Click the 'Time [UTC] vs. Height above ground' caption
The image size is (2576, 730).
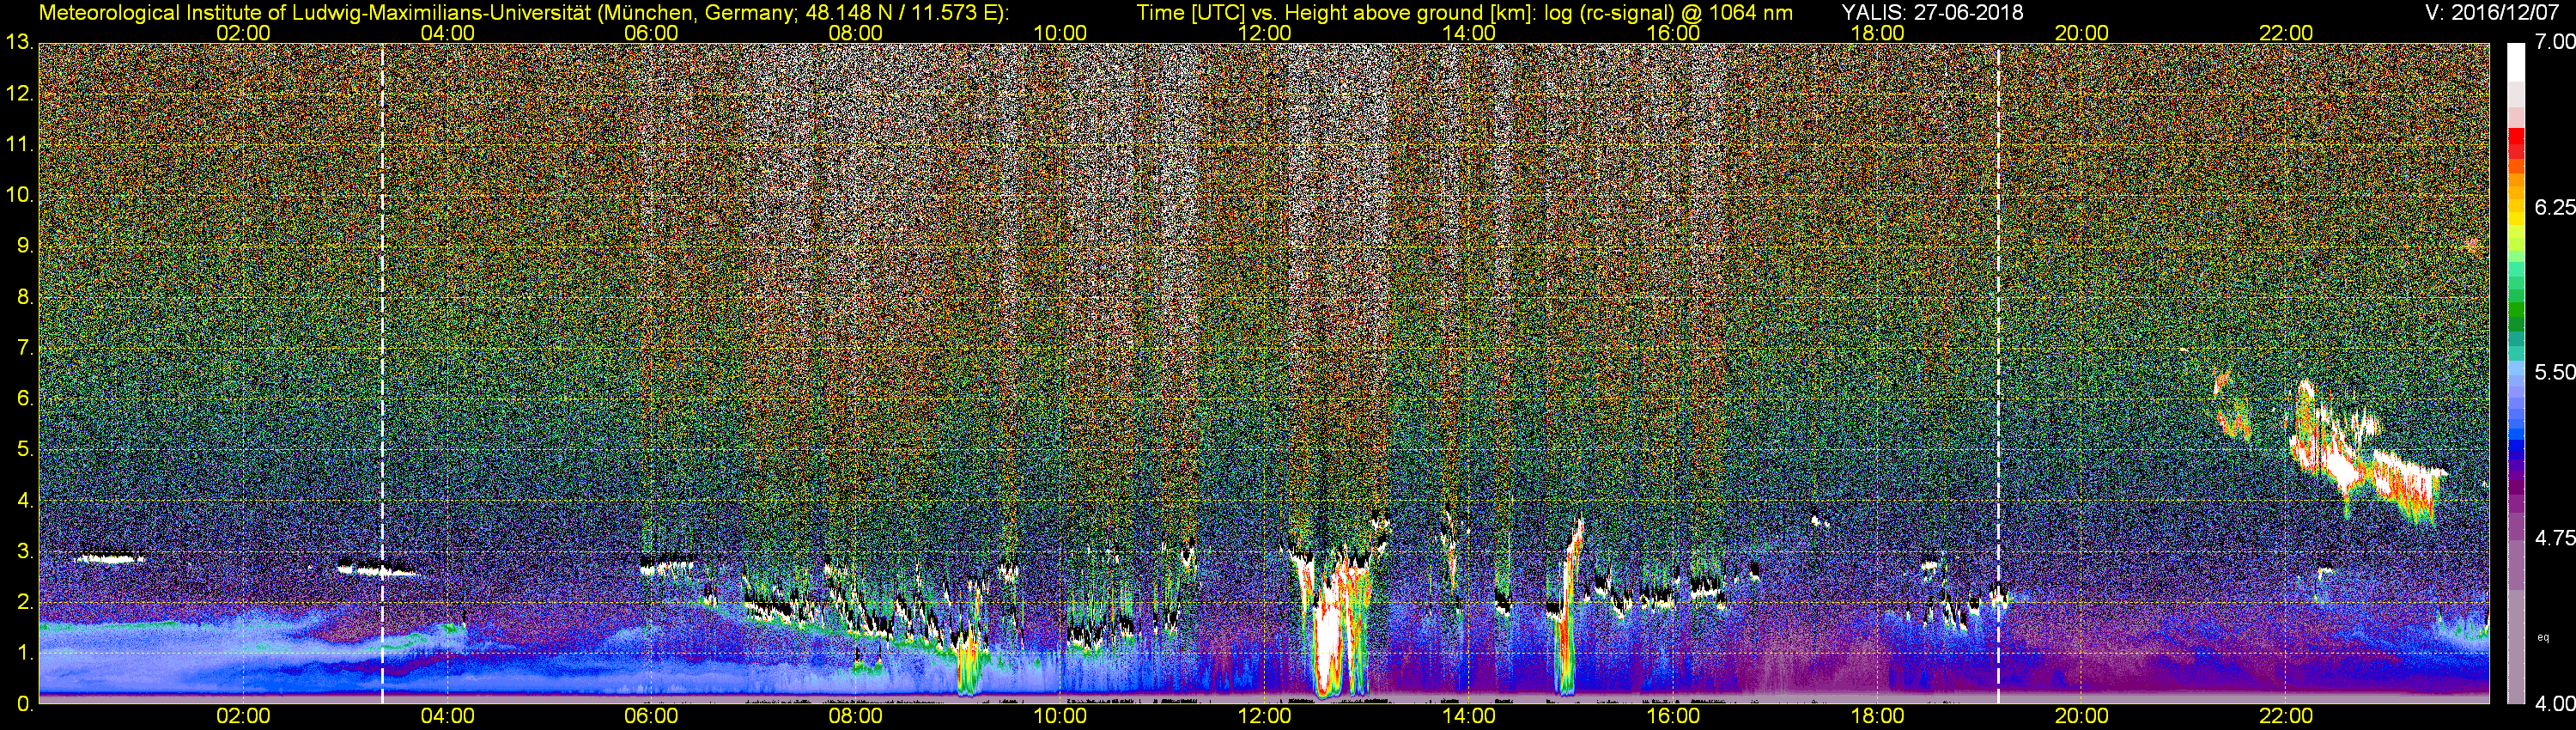point(1464,13)
